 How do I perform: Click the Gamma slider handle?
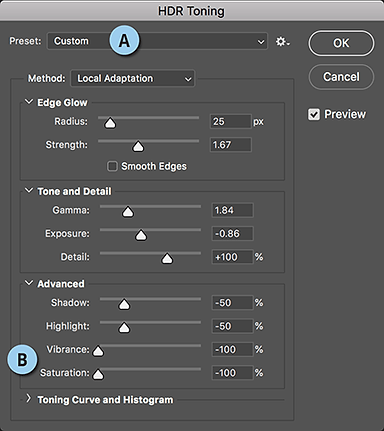128,212
